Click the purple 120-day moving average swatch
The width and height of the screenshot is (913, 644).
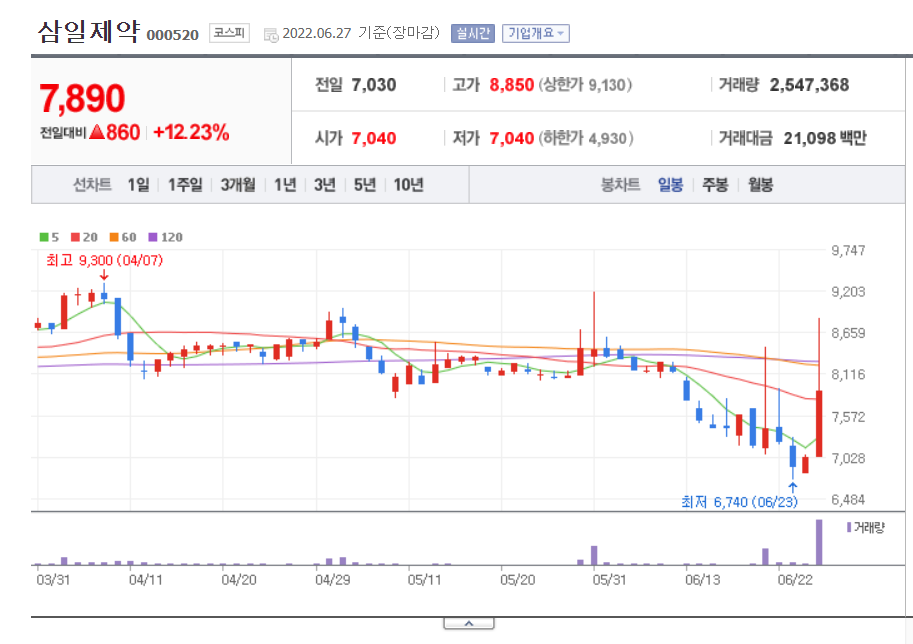[x=153, y=237]
